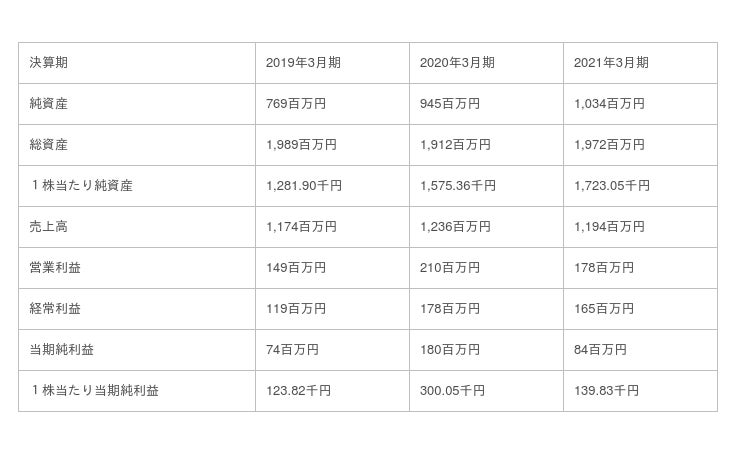Screen dimensions: 740x452
Task: Select the 2019年3月期 column header
Action: coord(303,63)
